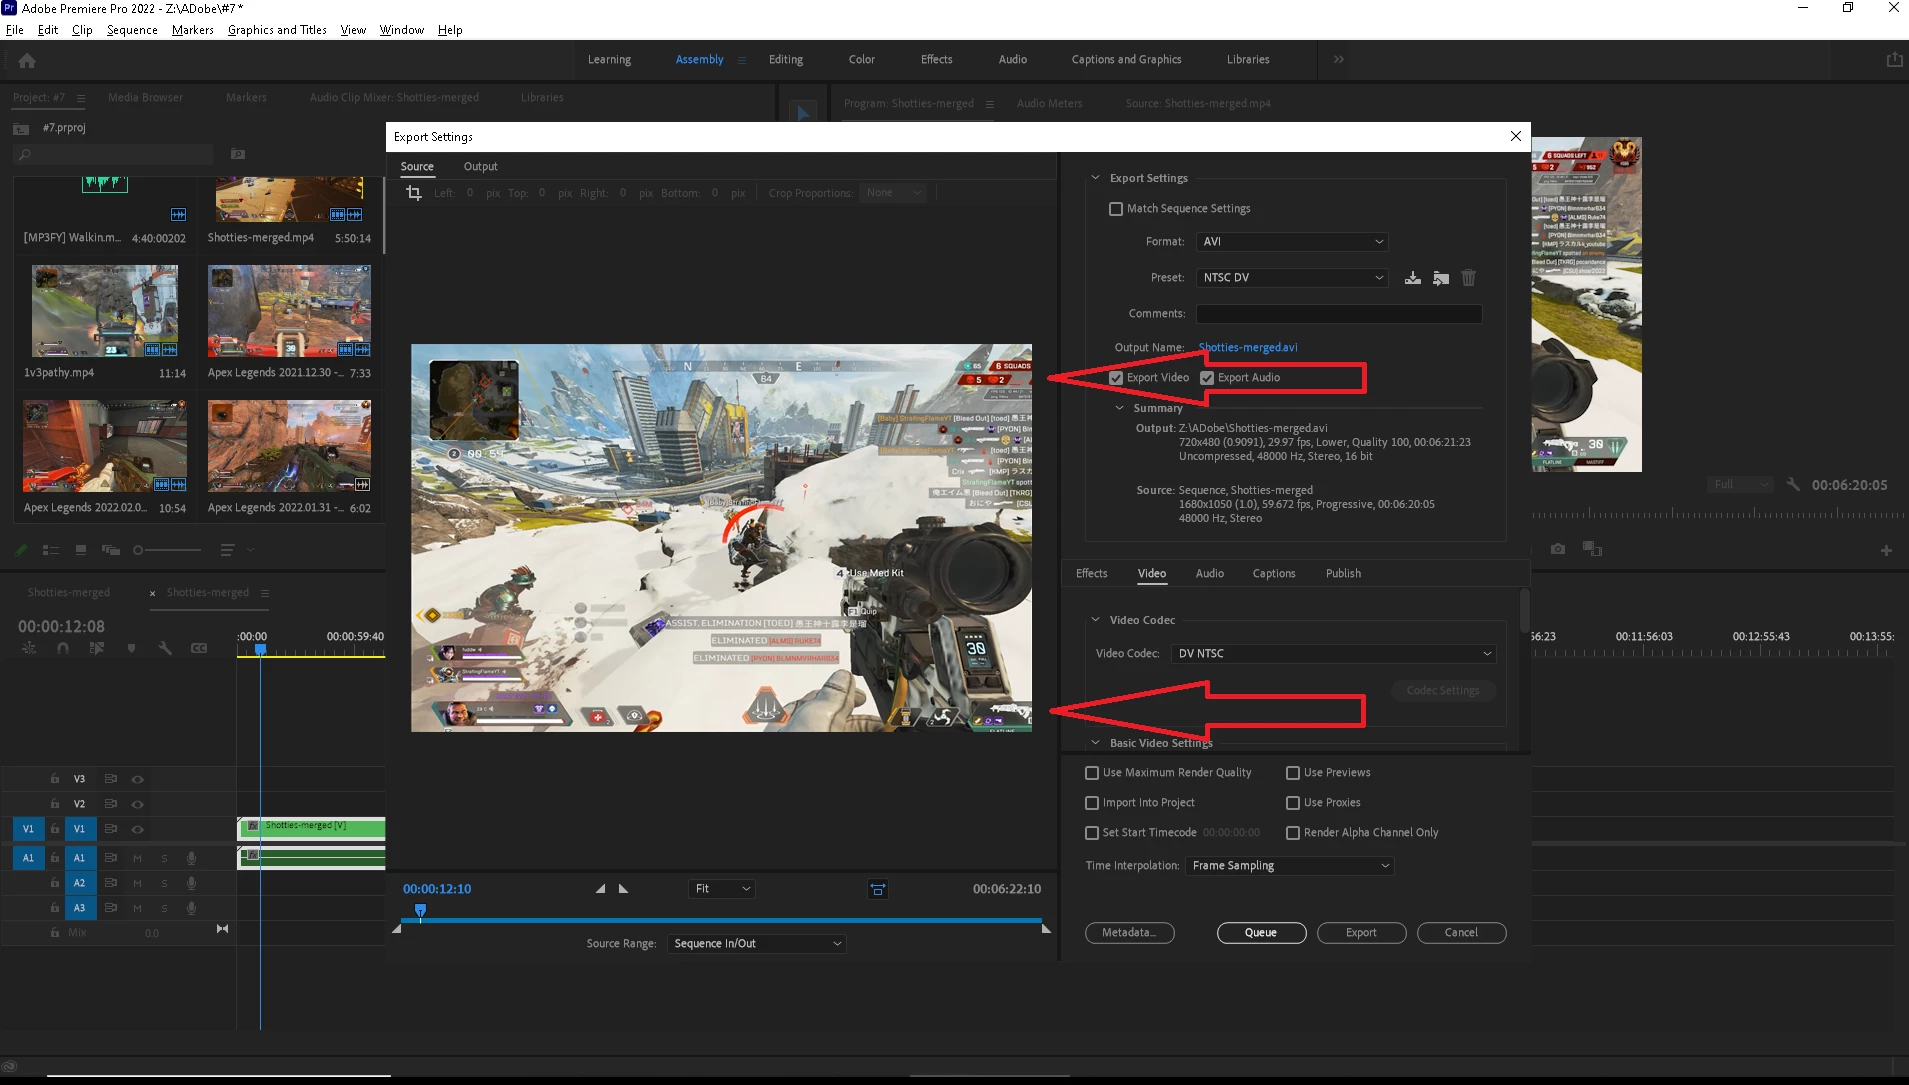Screen dimensions: 1909x1085
Task: Click the Import Preset icon
Action: [x=1440, y=278]
